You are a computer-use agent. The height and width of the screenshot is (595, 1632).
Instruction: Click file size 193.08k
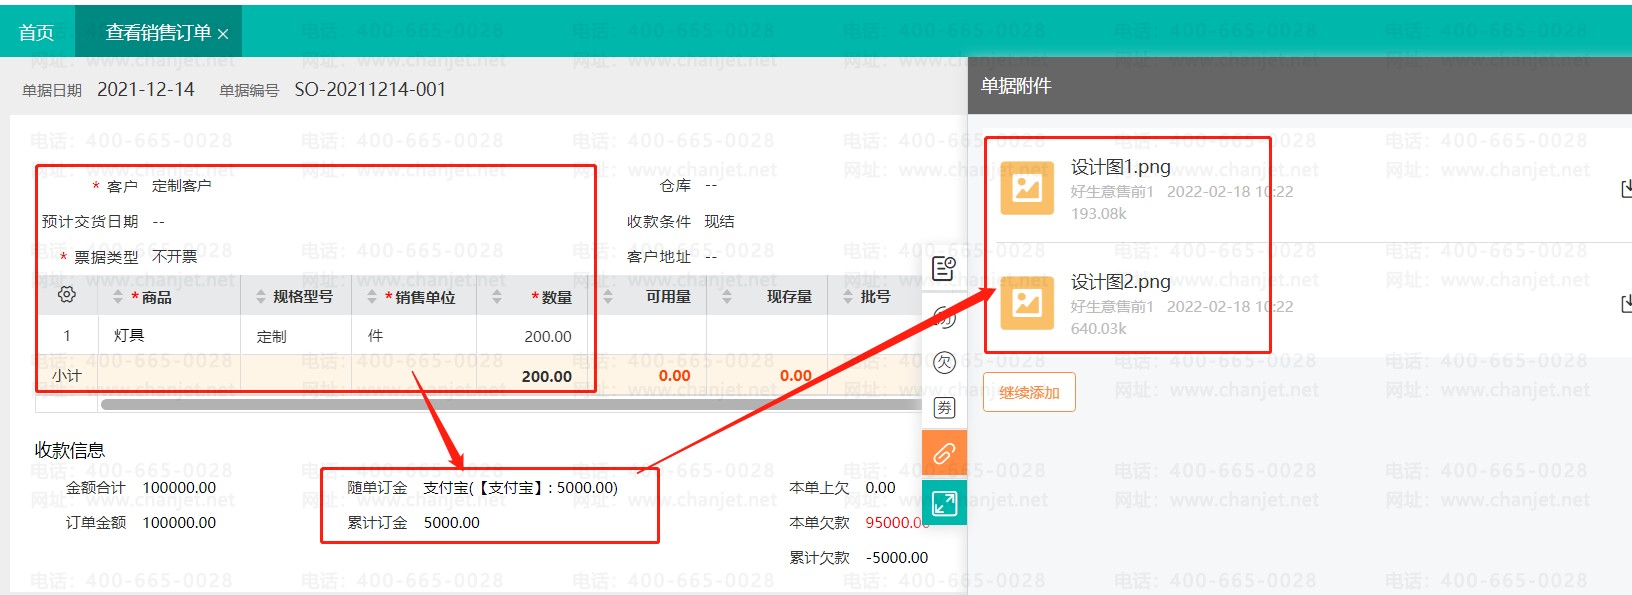point(1099,213)
